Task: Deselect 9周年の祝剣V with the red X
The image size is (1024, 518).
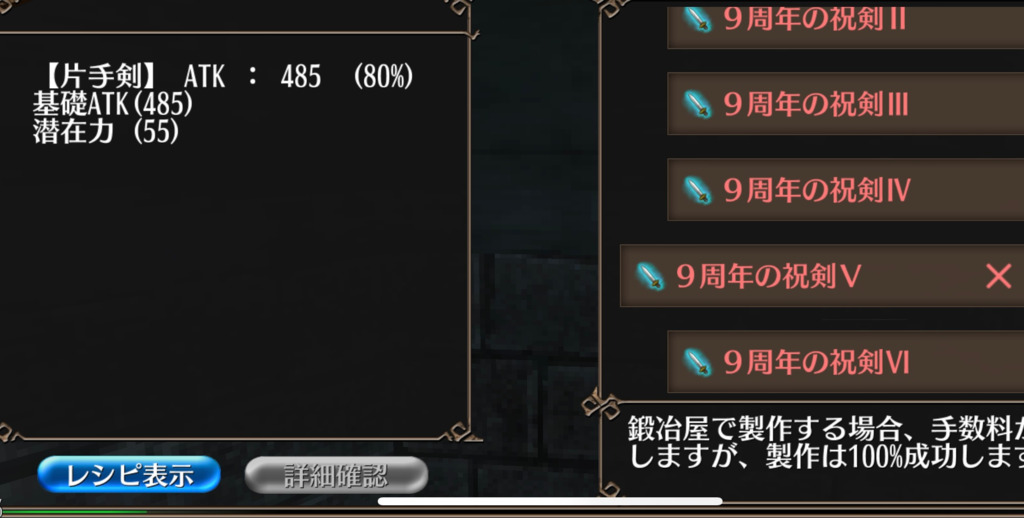Action: [999, 276]
